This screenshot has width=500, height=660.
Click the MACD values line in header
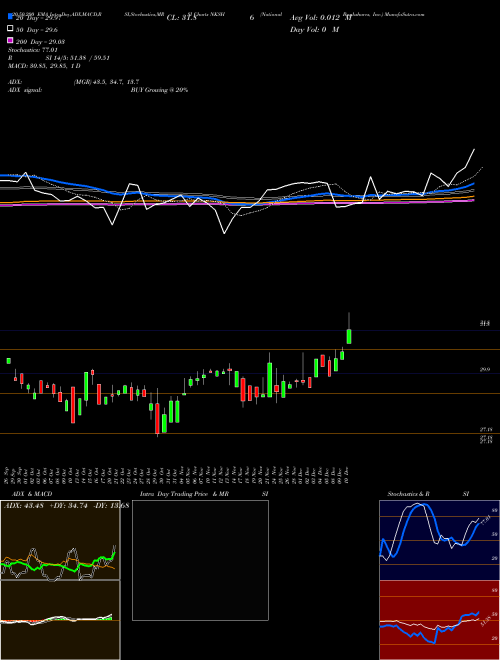44,66
